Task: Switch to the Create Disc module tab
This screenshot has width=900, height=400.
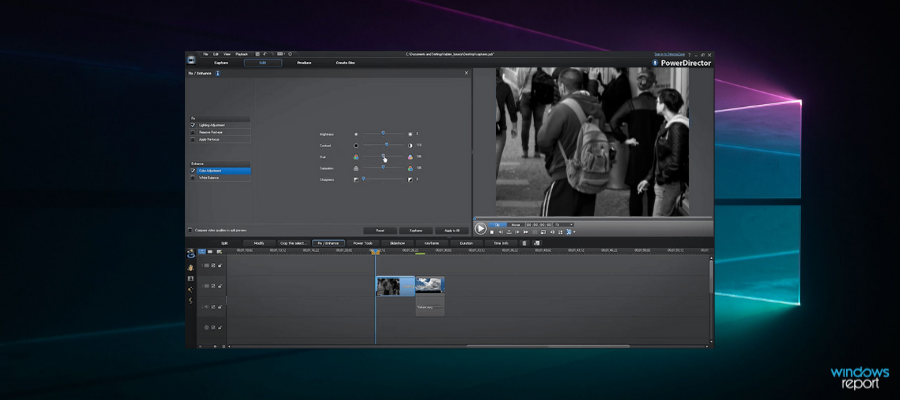Action: (345, 63)
